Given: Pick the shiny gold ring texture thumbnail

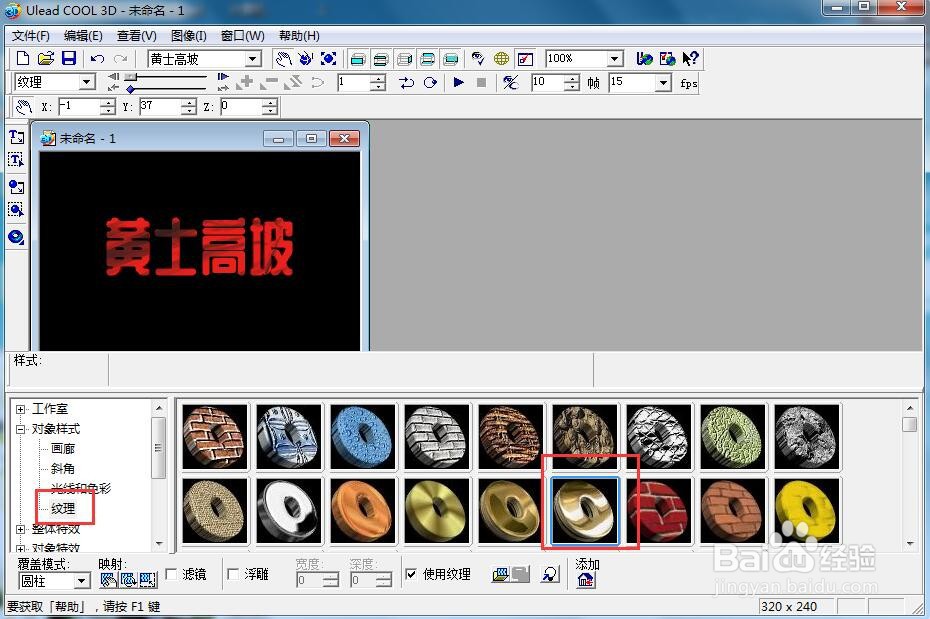Looking at the screenshot, I should (x=585, y=511).
